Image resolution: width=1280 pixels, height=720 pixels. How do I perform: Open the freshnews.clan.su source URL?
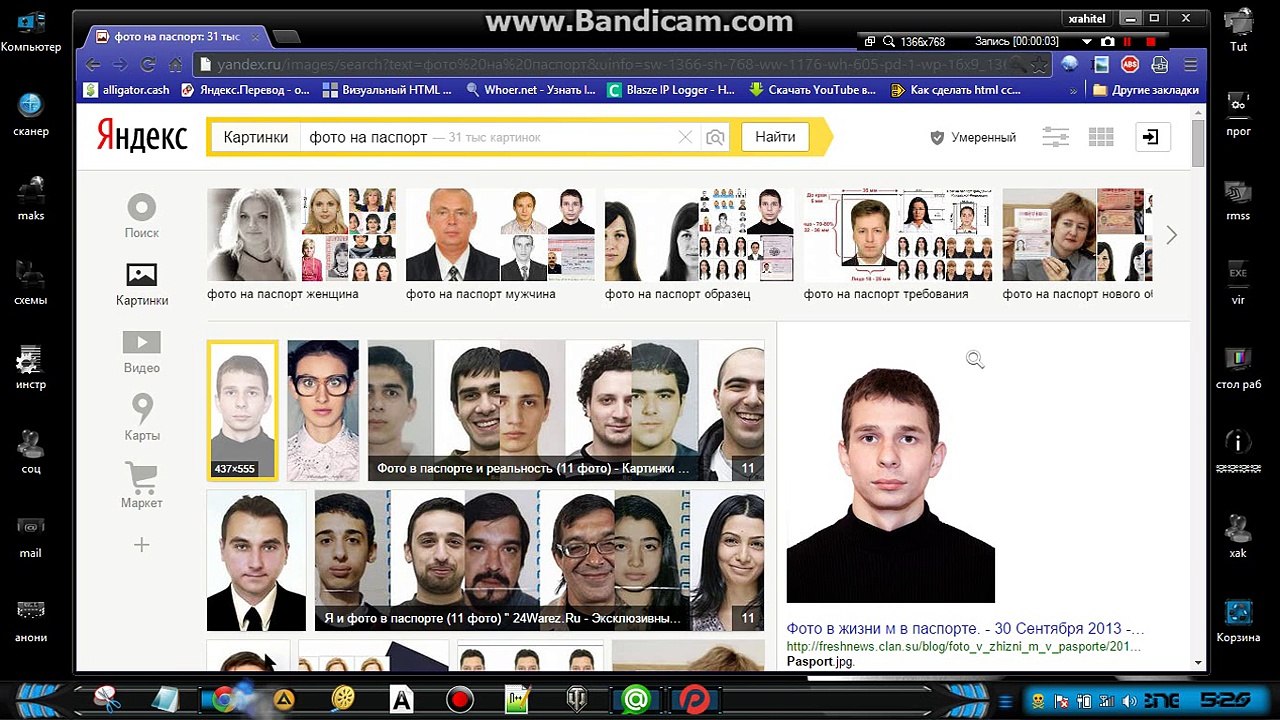tap(964, 646)
